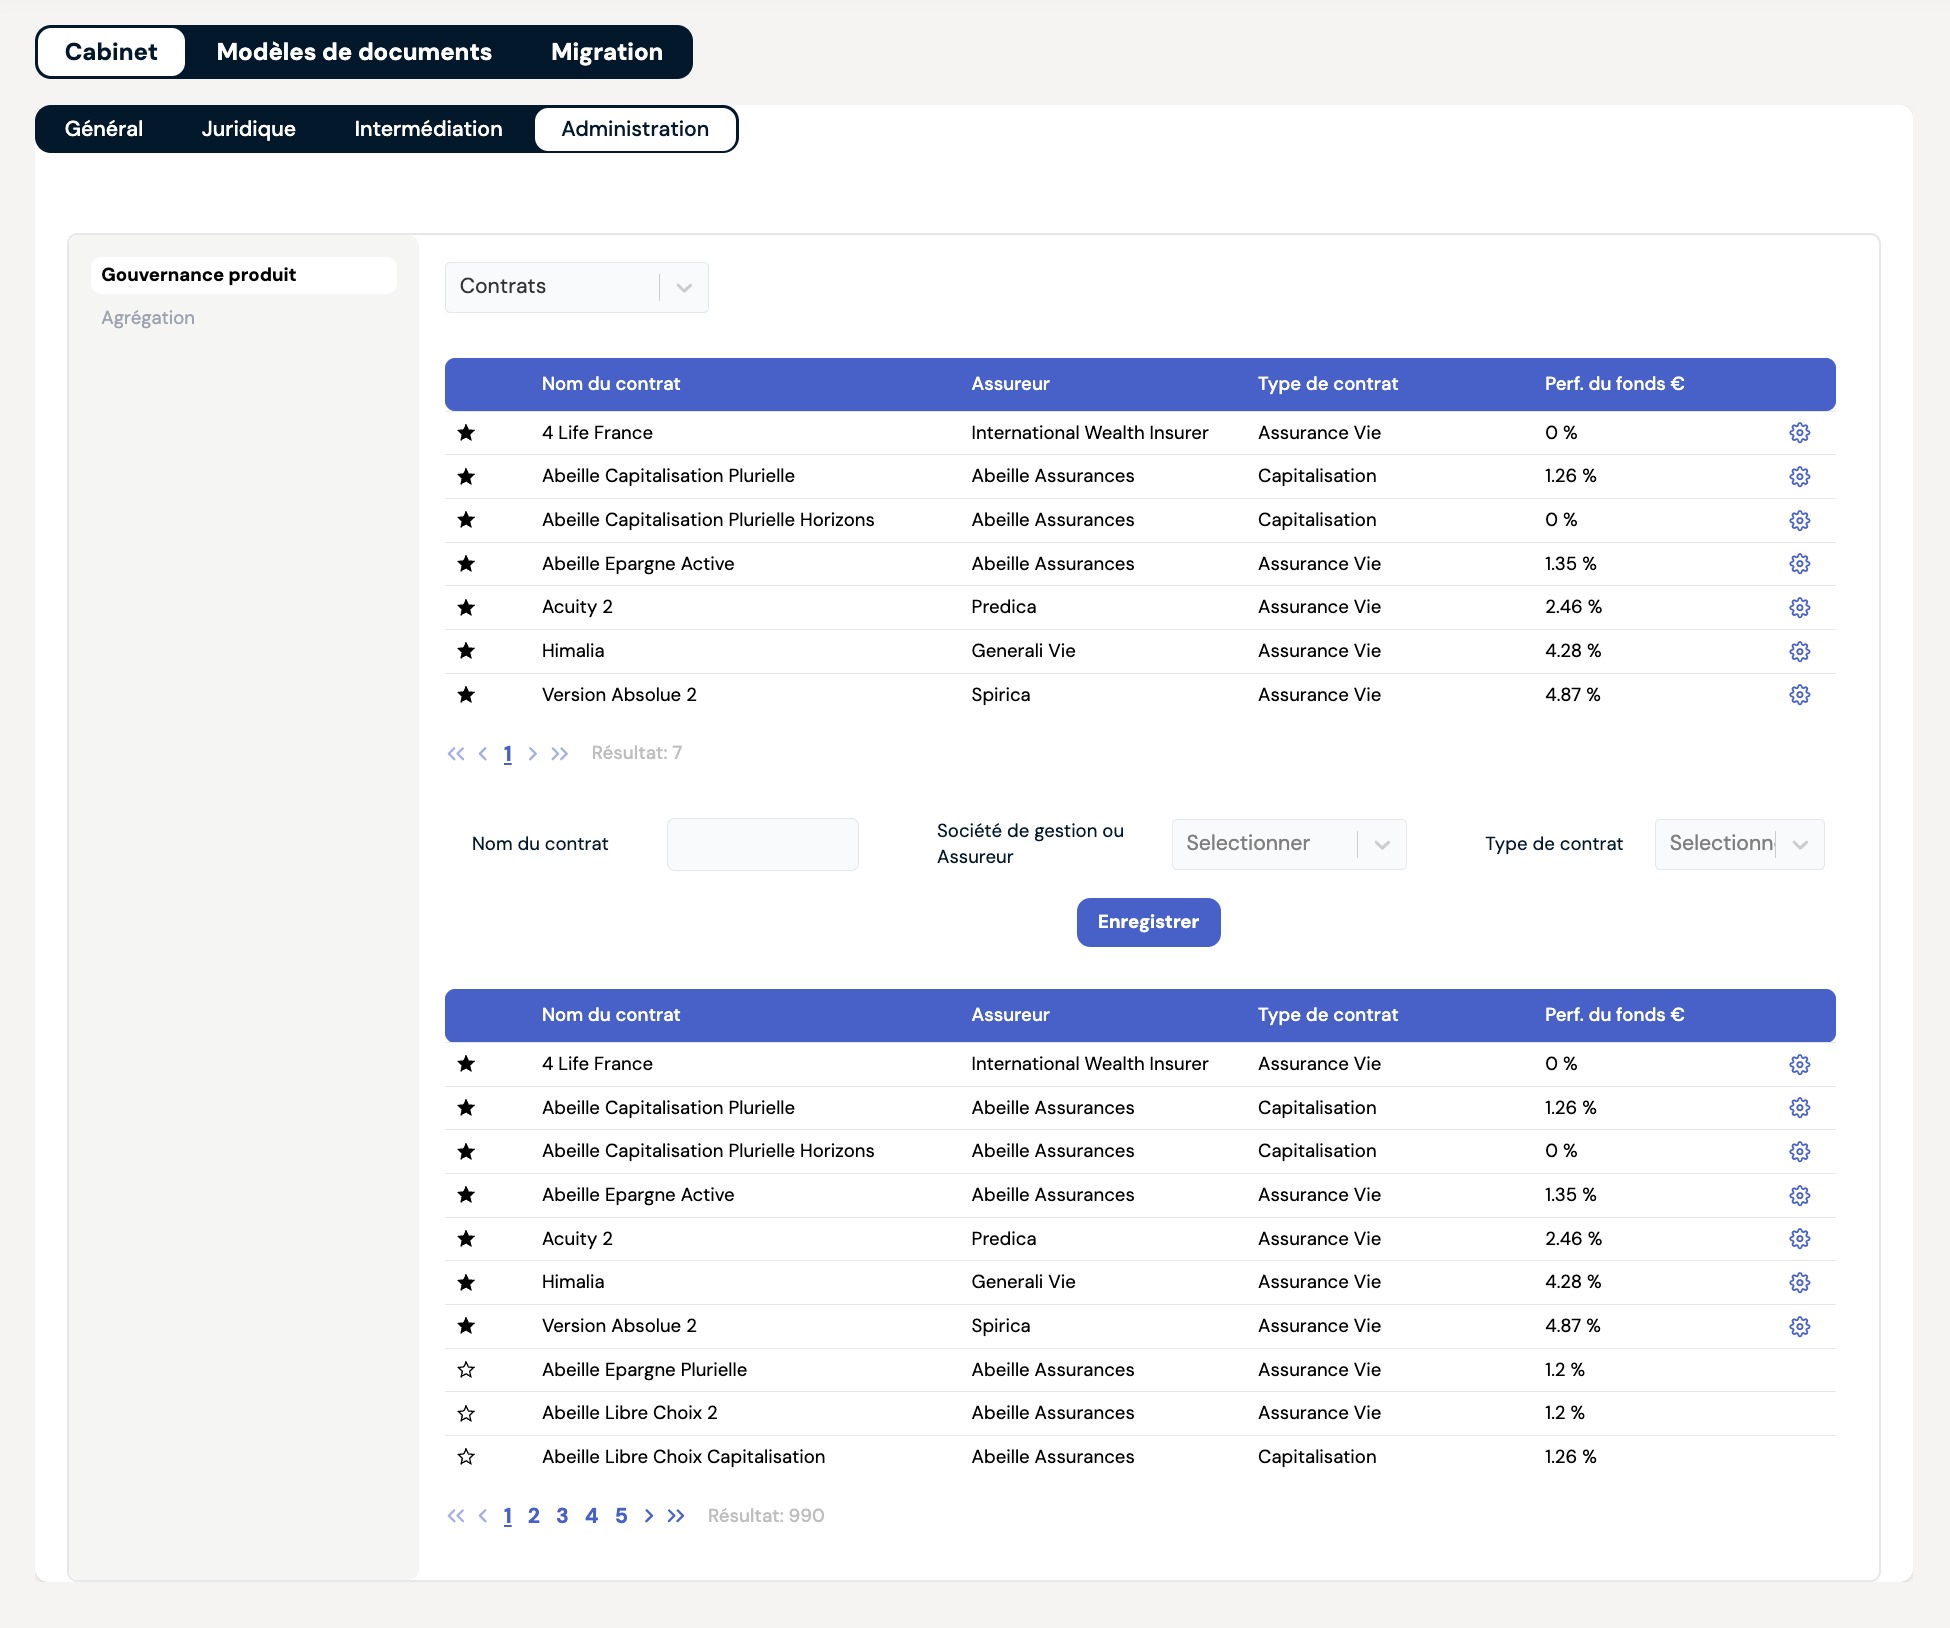Open the Contrats dropdown

577,287
